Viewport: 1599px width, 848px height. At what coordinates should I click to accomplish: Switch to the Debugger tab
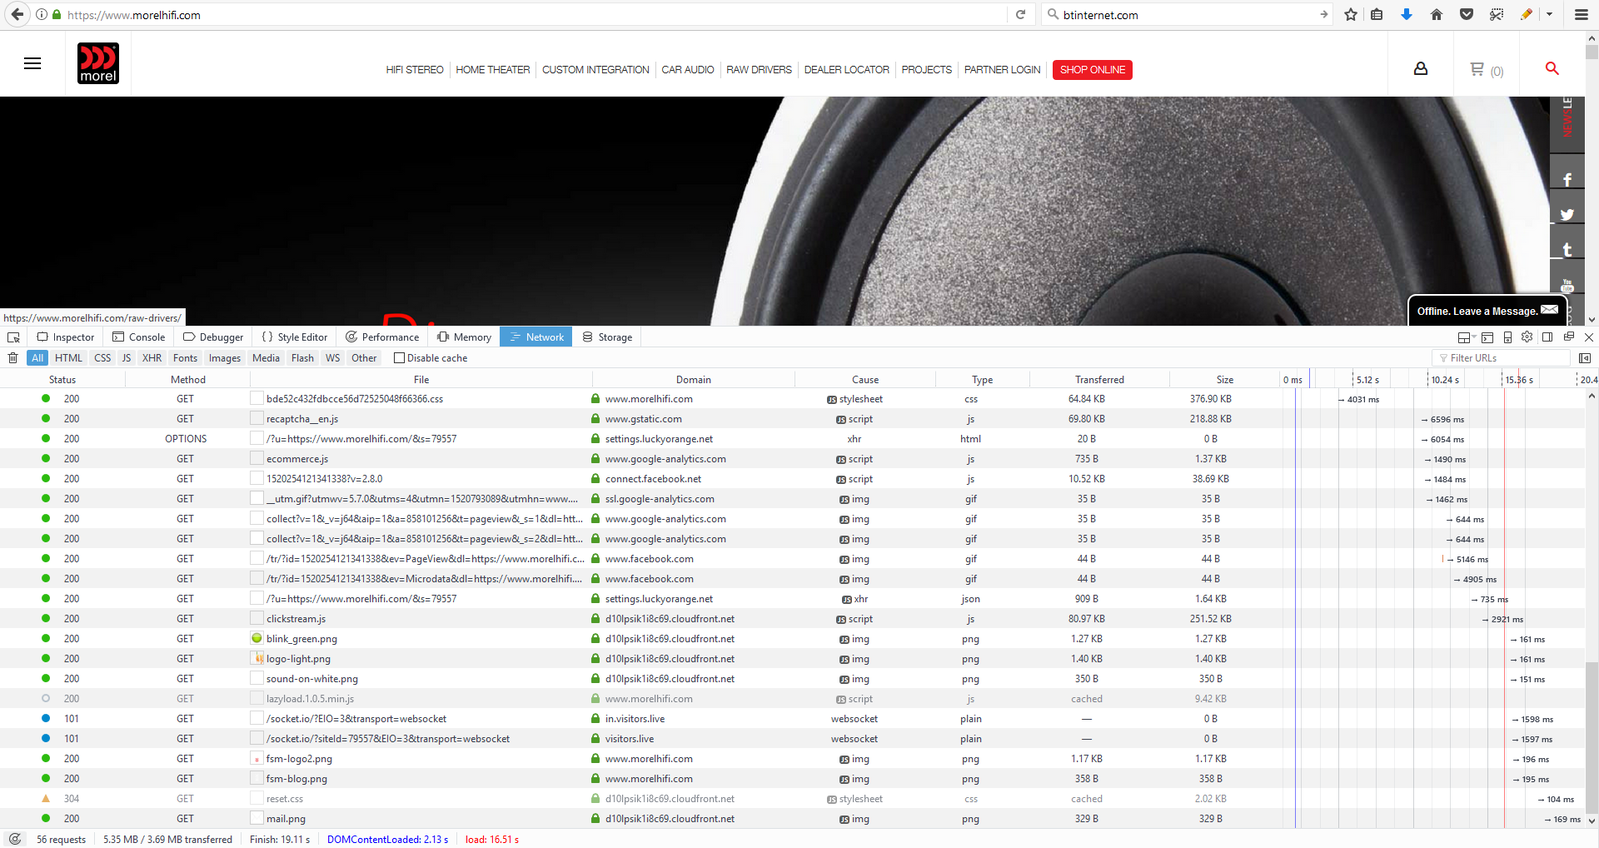213,337
